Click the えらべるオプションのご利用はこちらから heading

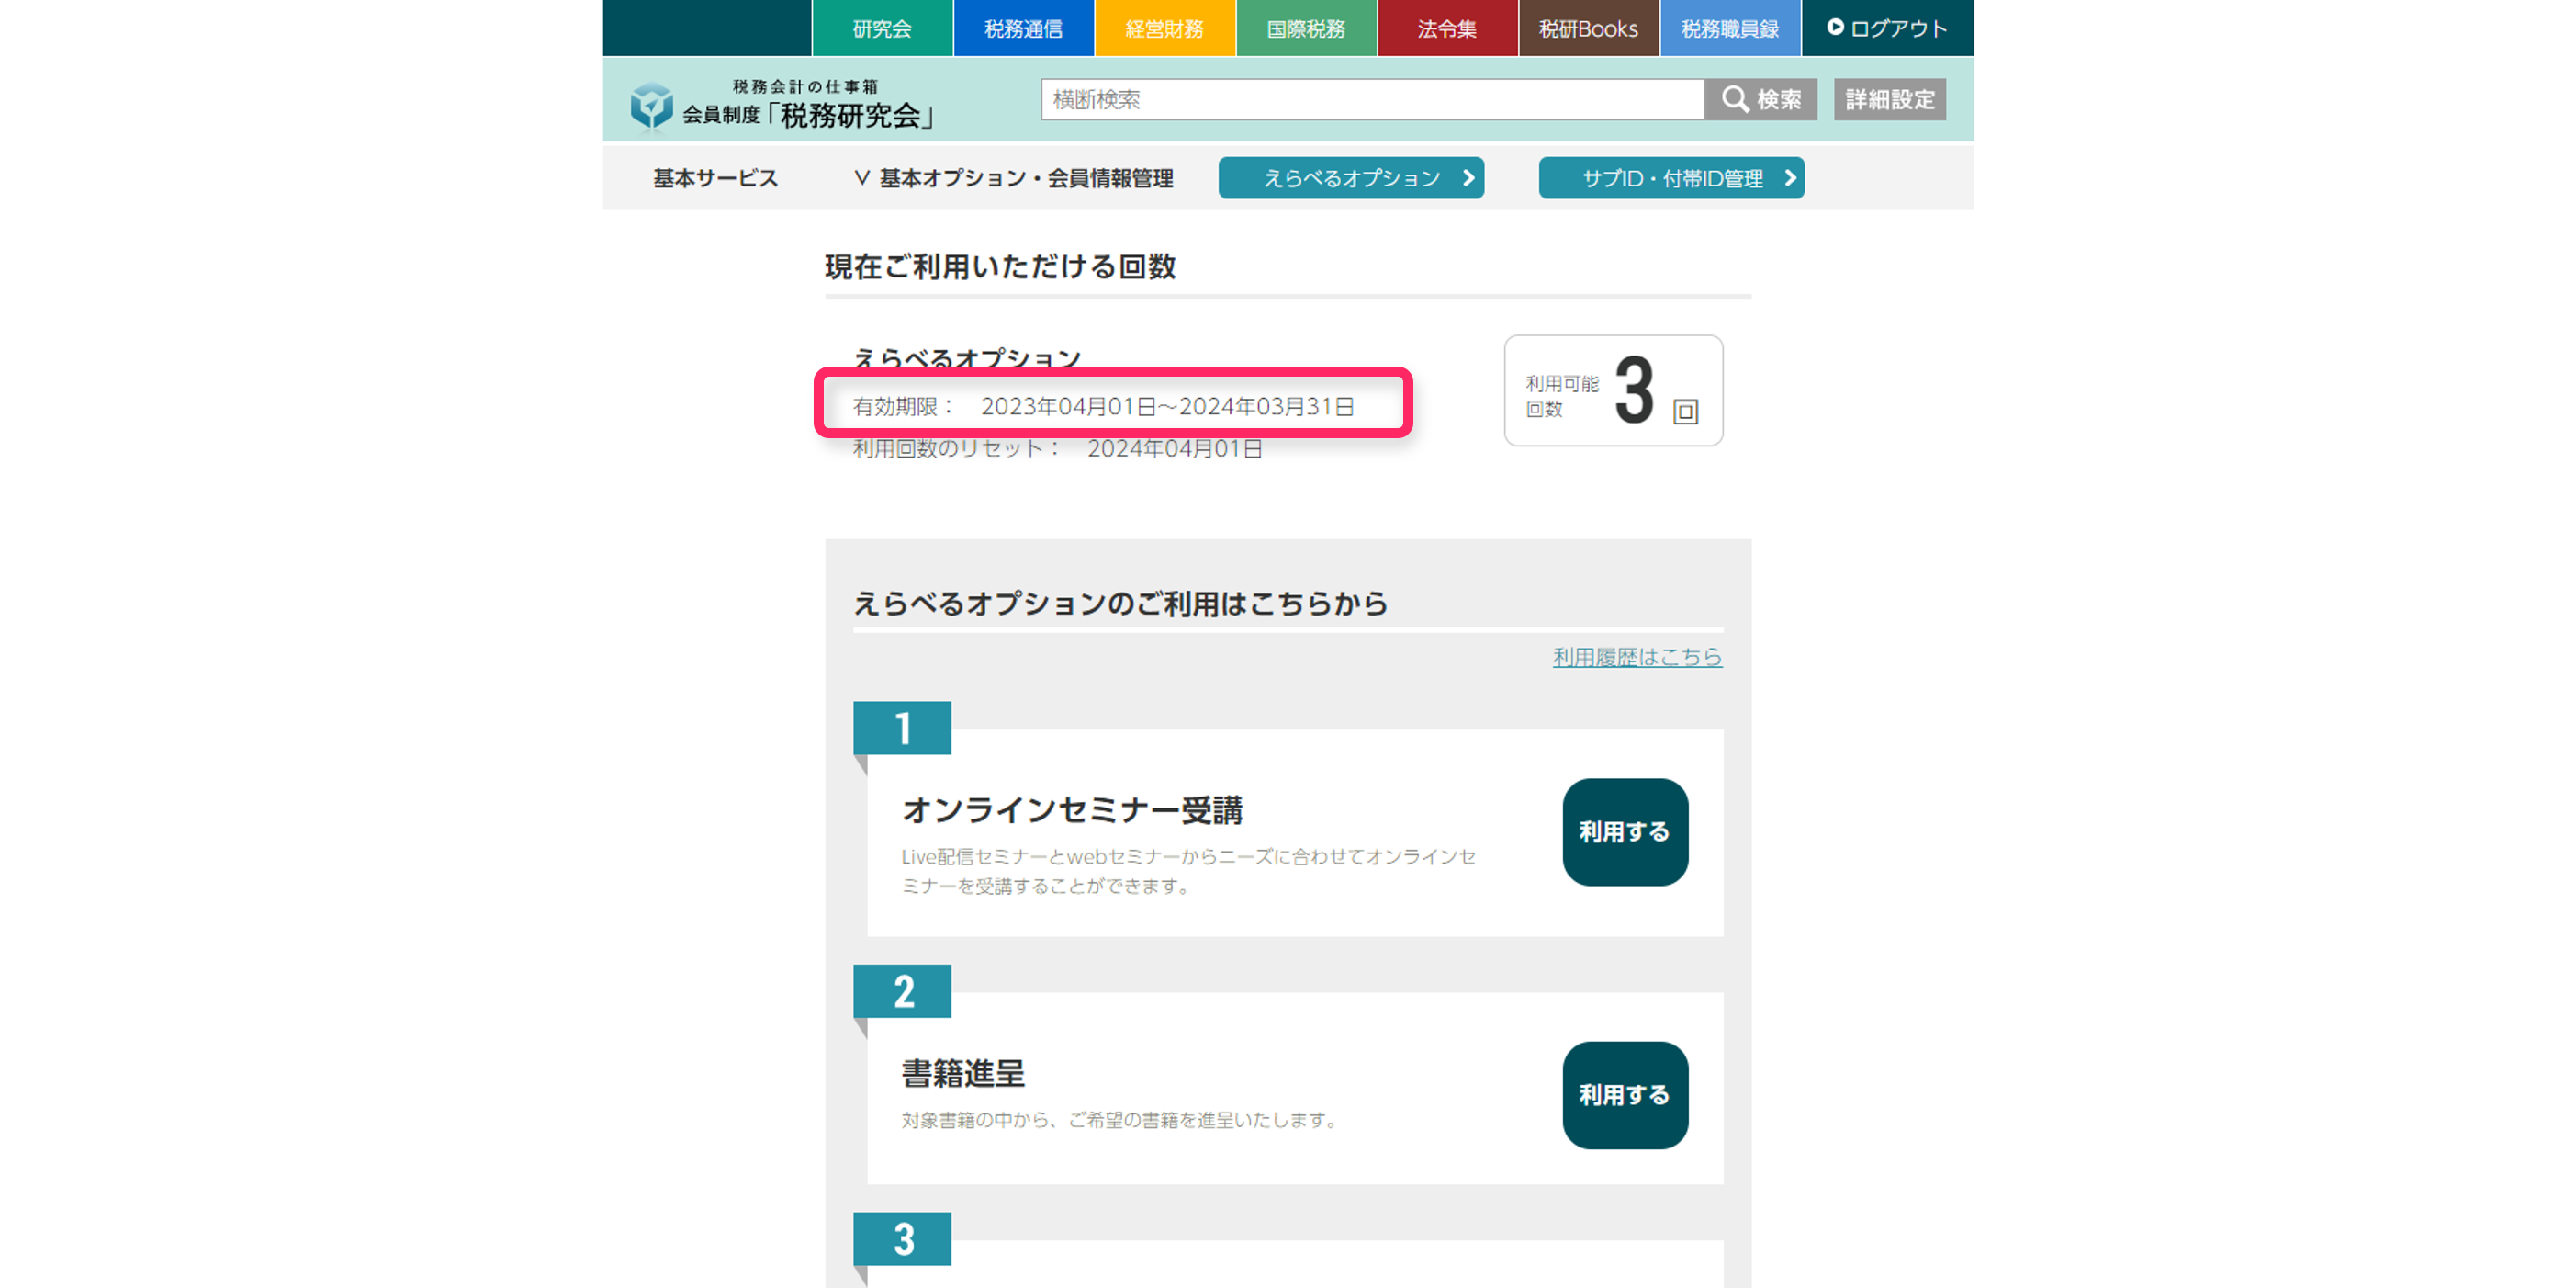(x=1120, y=603)
